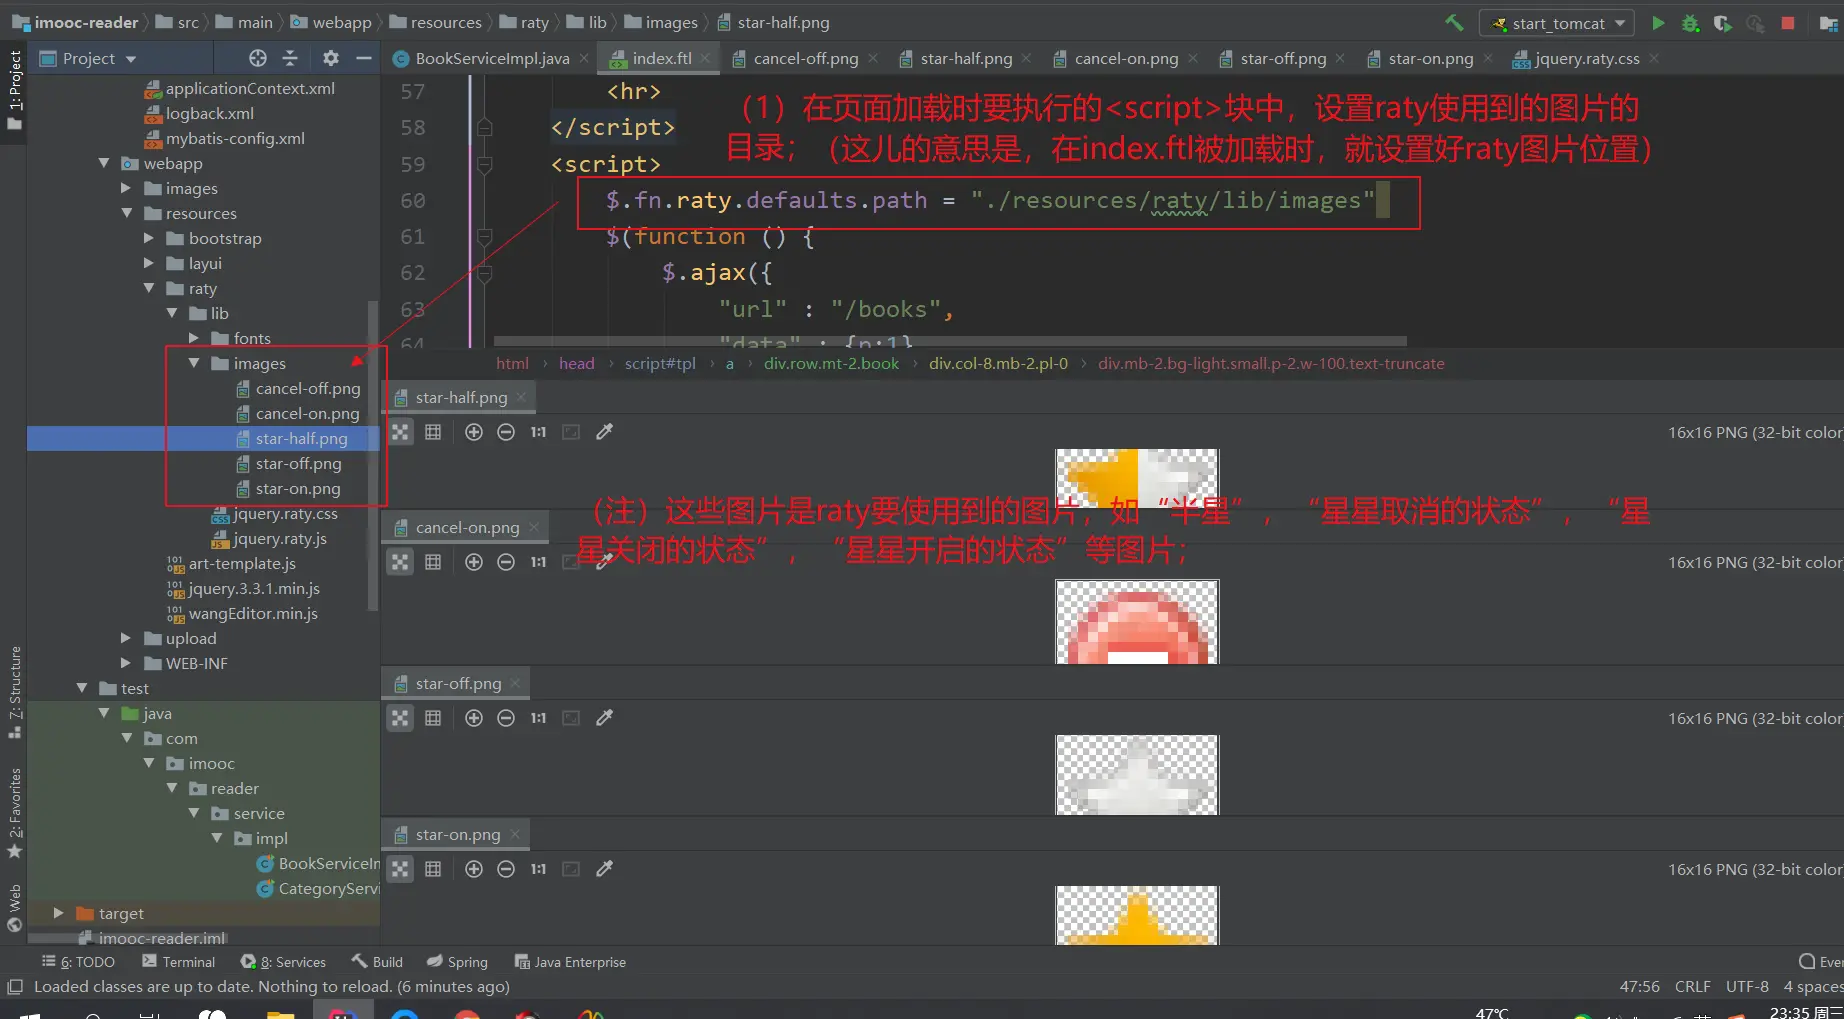Expand the target folder
Viewport: 1844px width, 1019px height.
click(x=58, y=913)
